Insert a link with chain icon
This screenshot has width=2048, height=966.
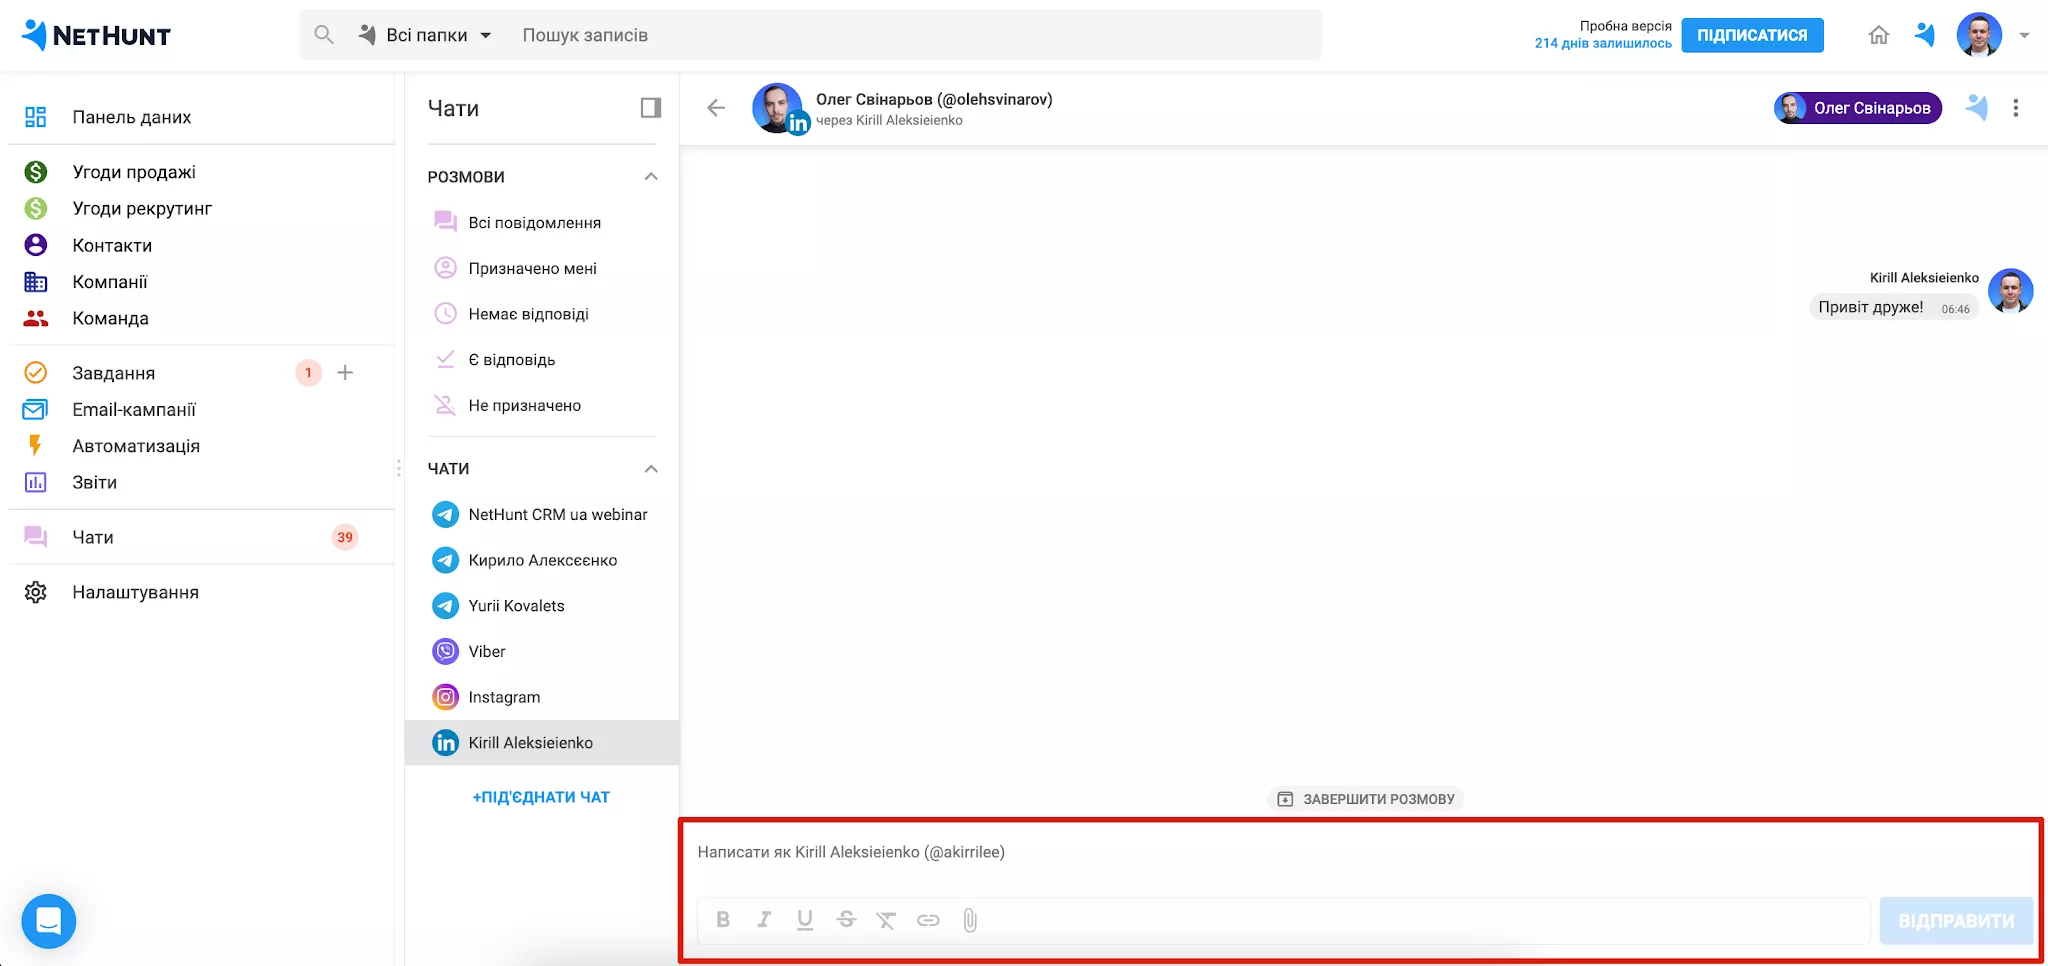(928, 920)
